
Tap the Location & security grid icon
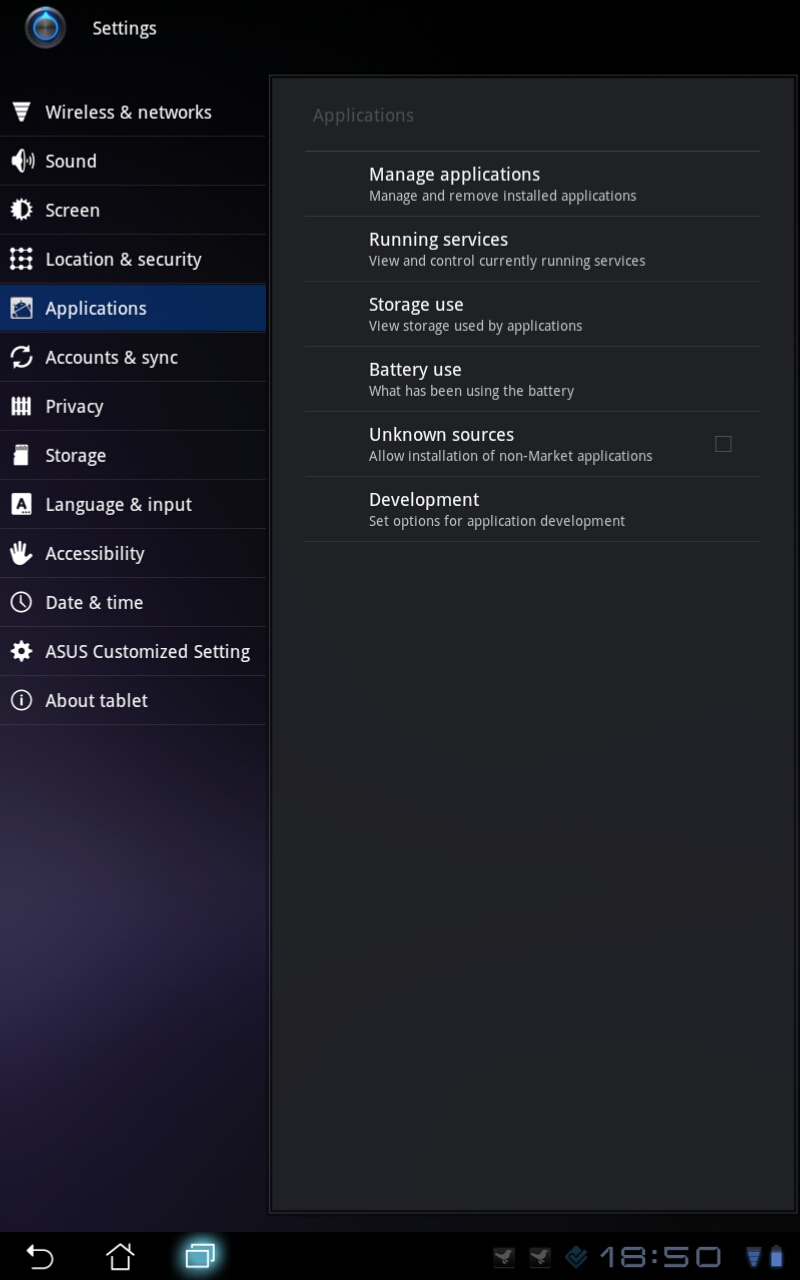pos(21,259)
